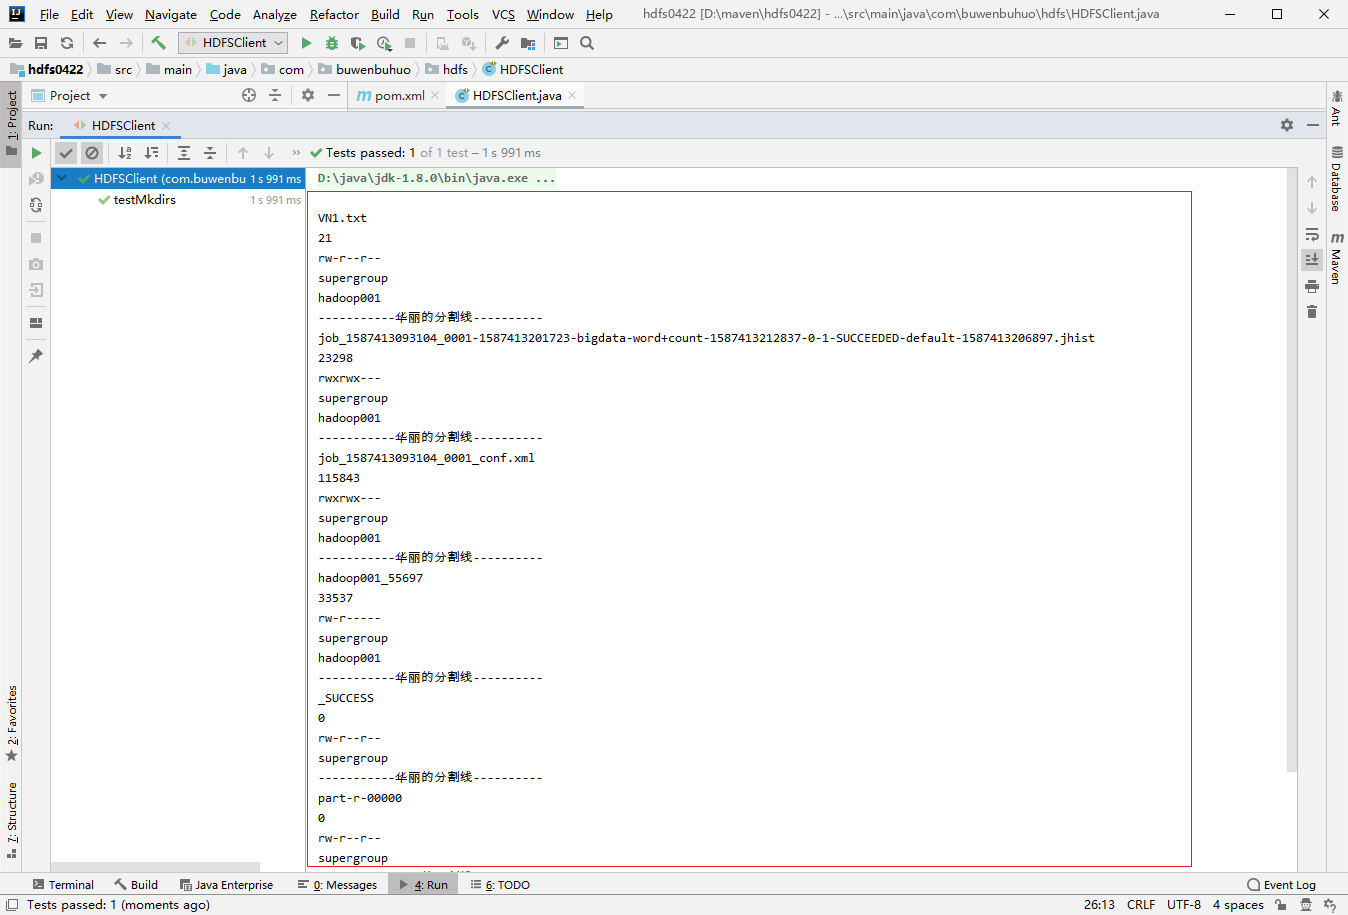The image size is (1348, 915).
Task: Click the buwenbuhuo breadcrumb folder
Action: 364,69
